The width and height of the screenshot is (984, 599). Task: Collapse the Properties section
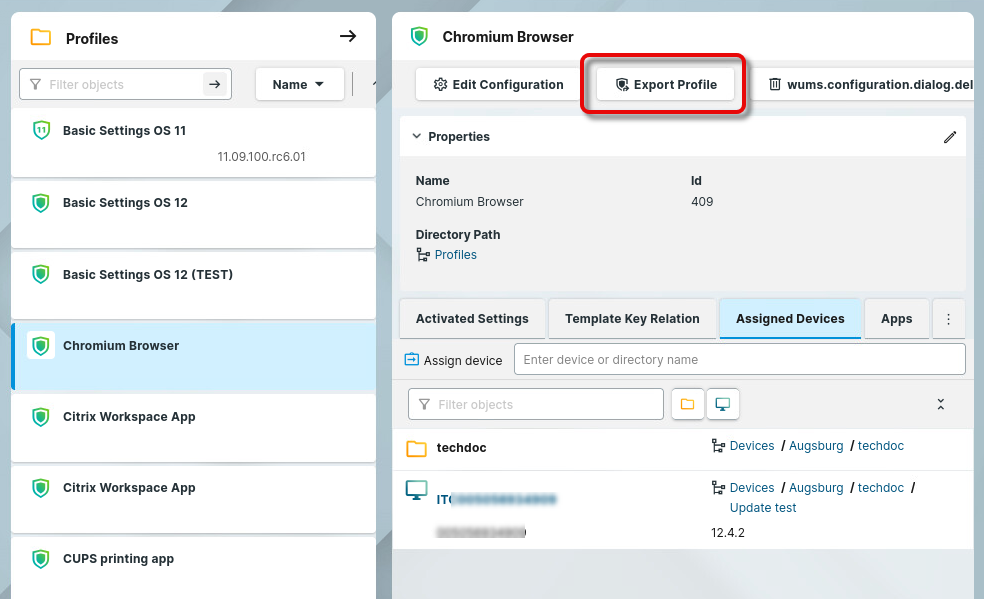point(415,137)
